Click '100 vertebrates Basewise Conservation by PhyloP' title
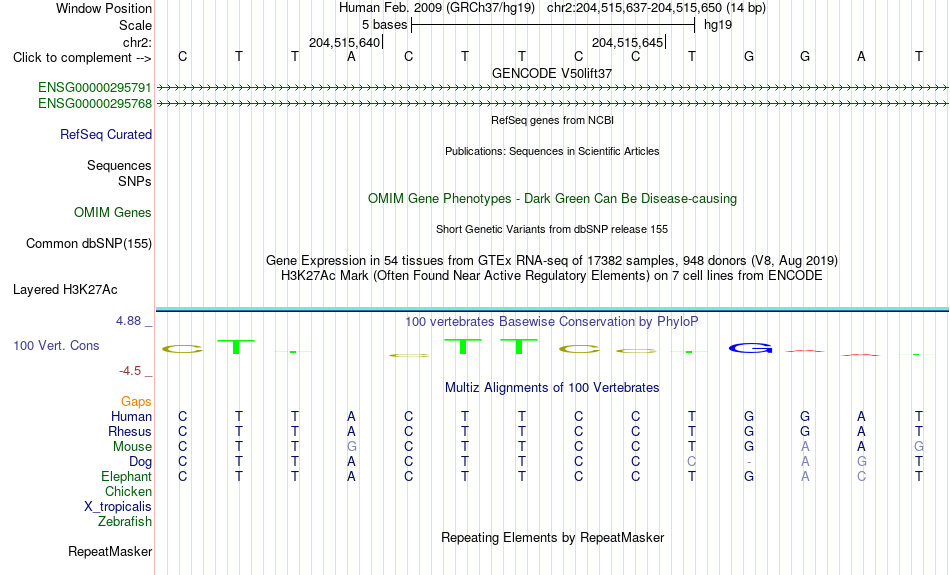Image resolution: width=950 pixels, height=575 pixels. pos(552,322)
